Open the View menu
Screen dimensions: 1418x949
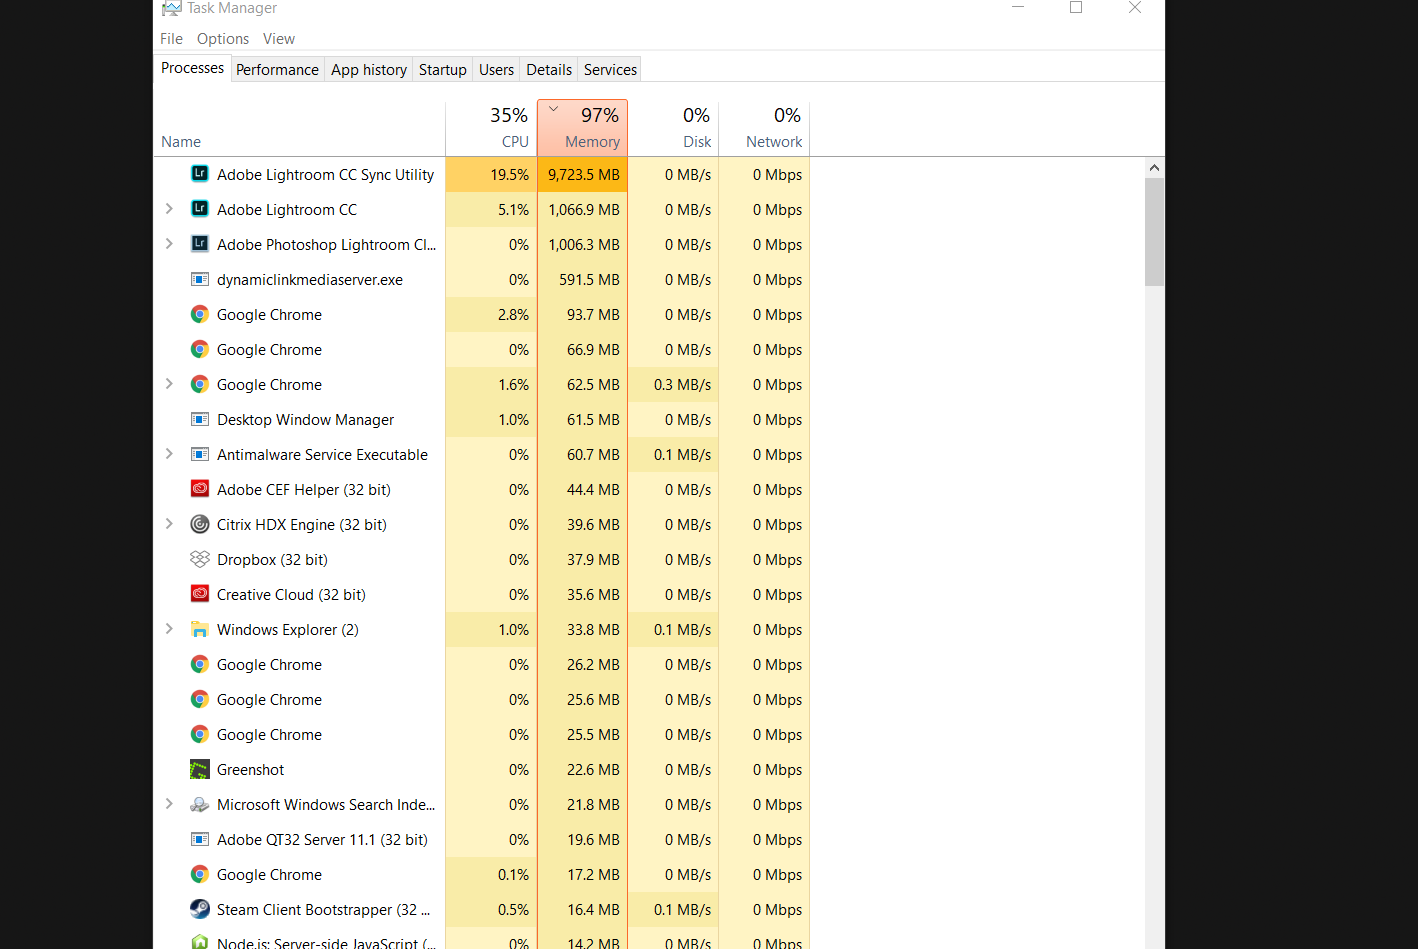[279, 39]
